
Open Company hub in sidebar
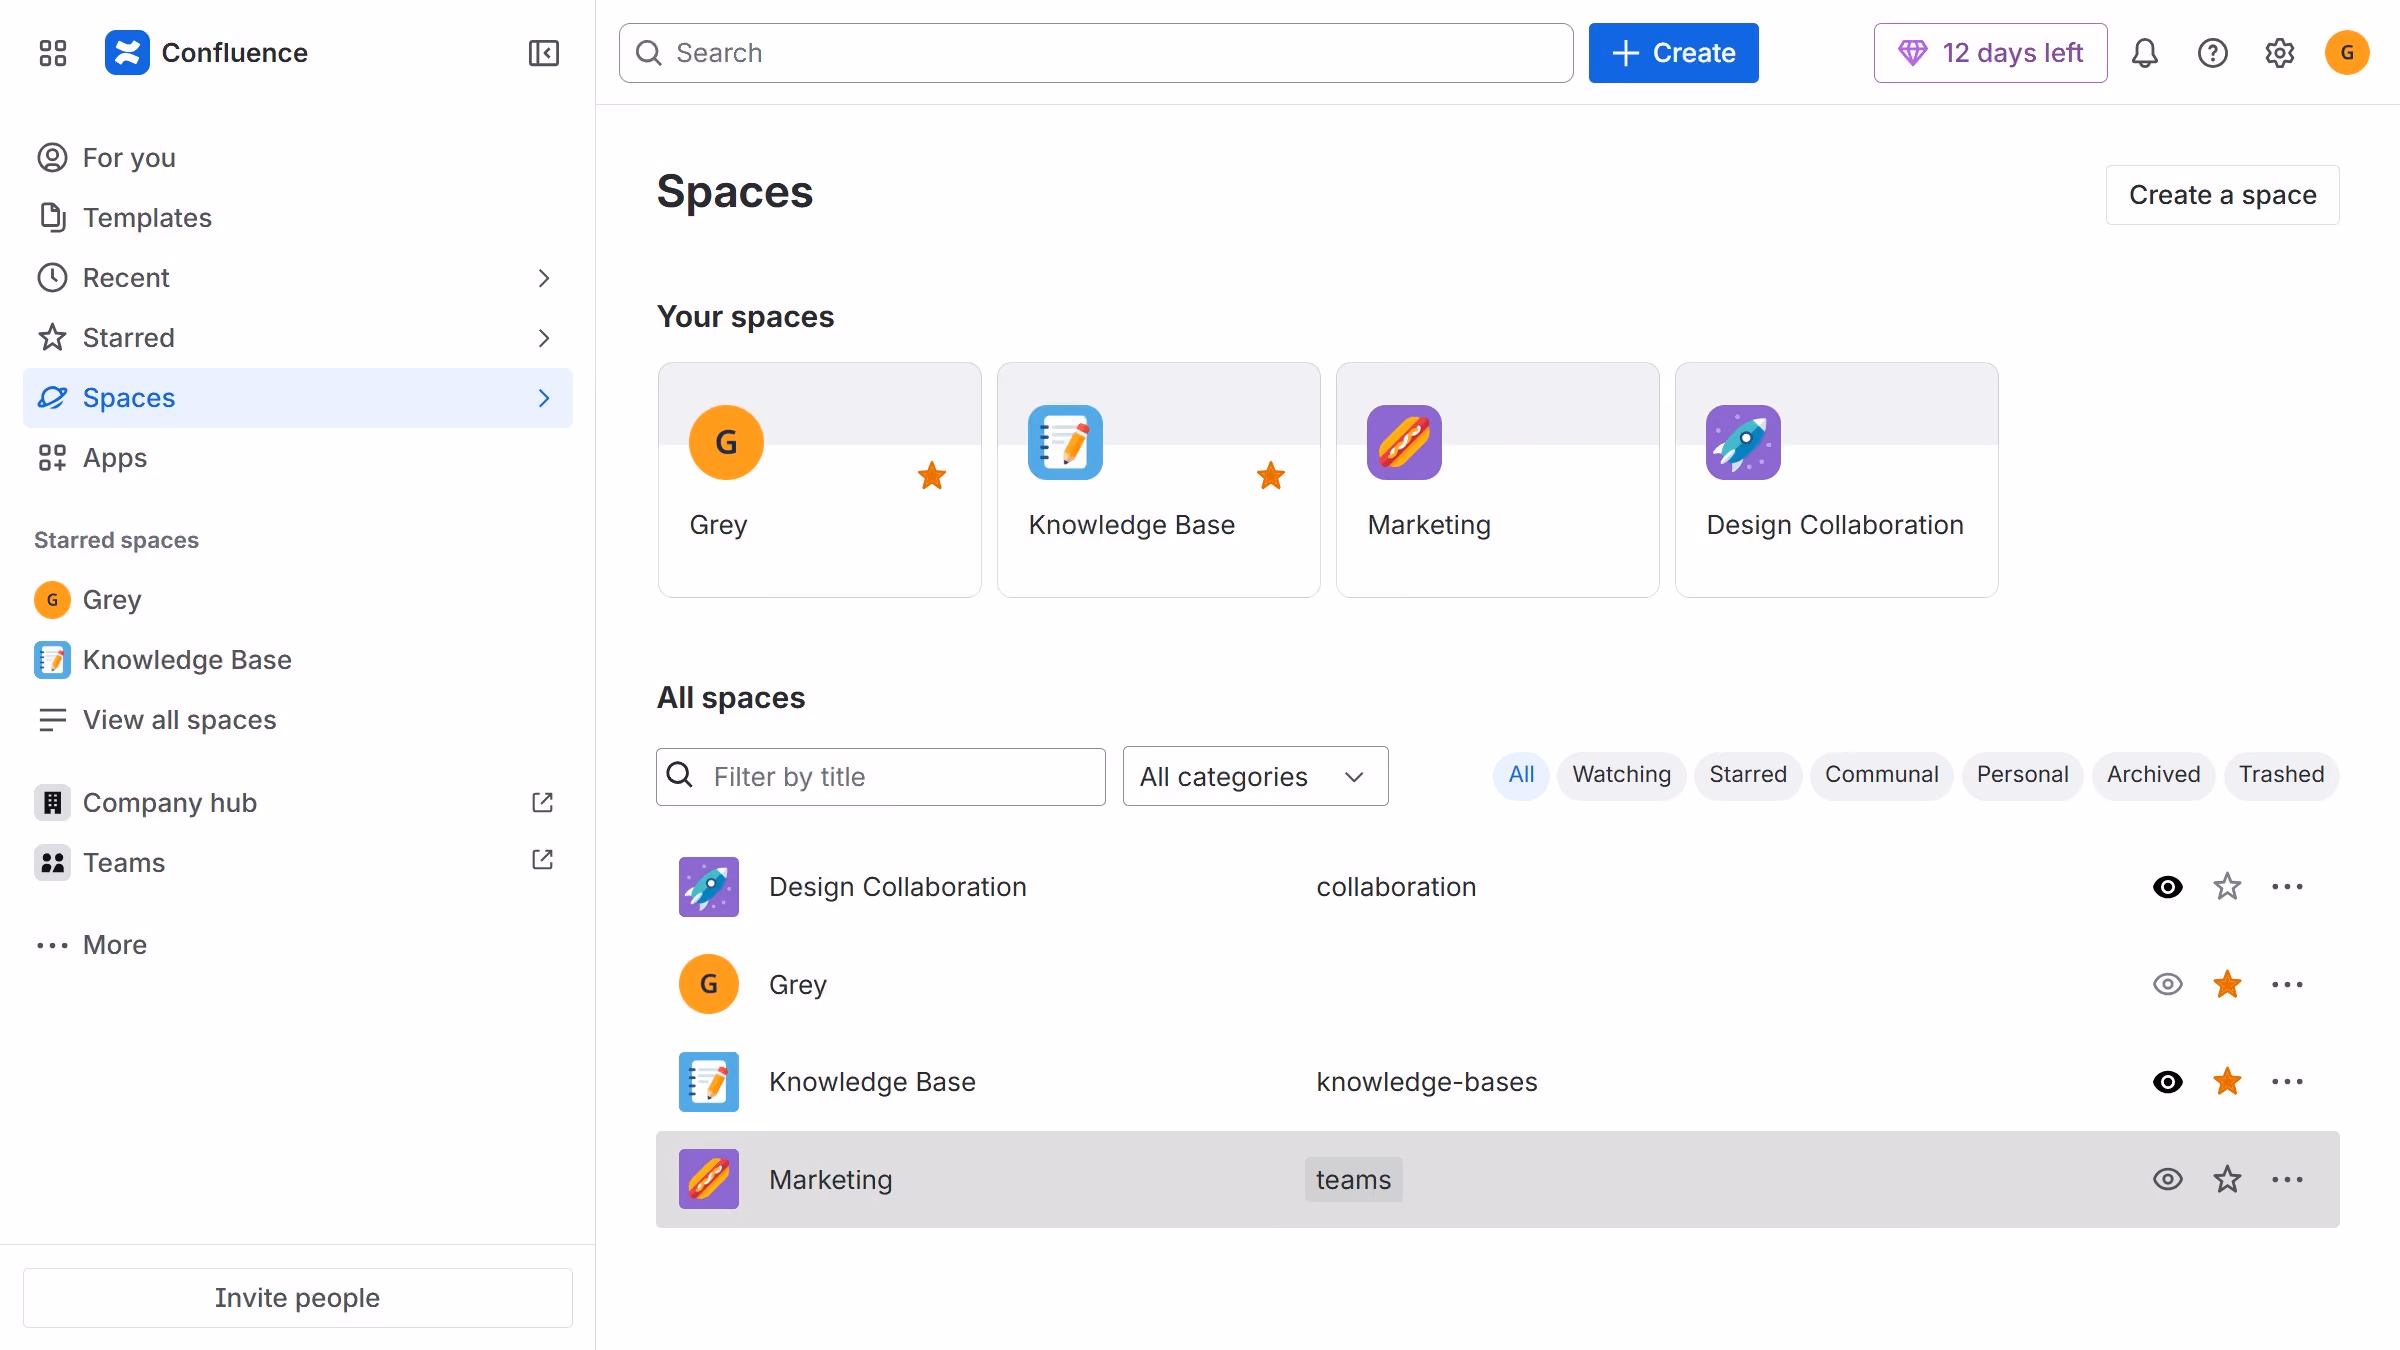(x=297, y=803)
